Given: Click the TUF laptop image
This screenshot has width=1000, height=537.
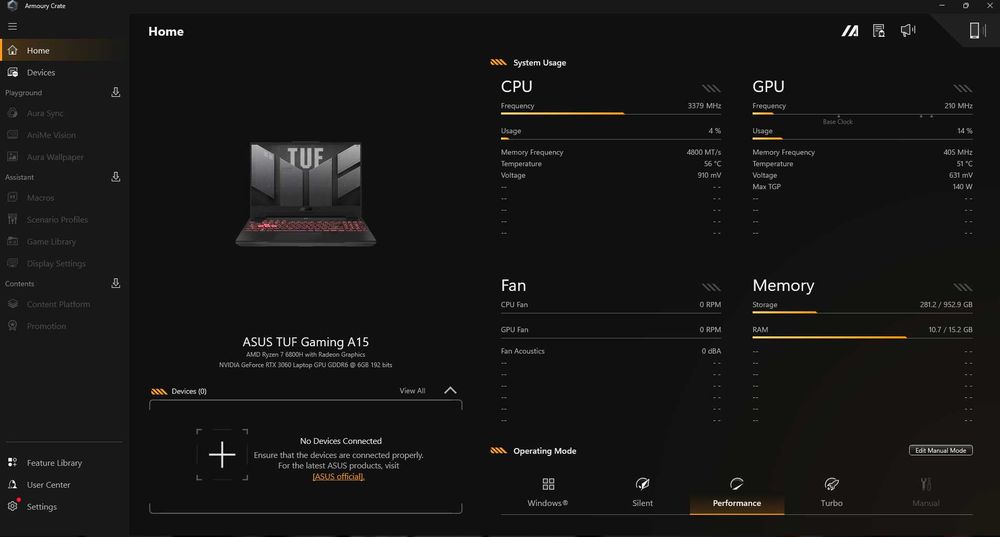Looking at the screenshot, I should click(305, 194).
